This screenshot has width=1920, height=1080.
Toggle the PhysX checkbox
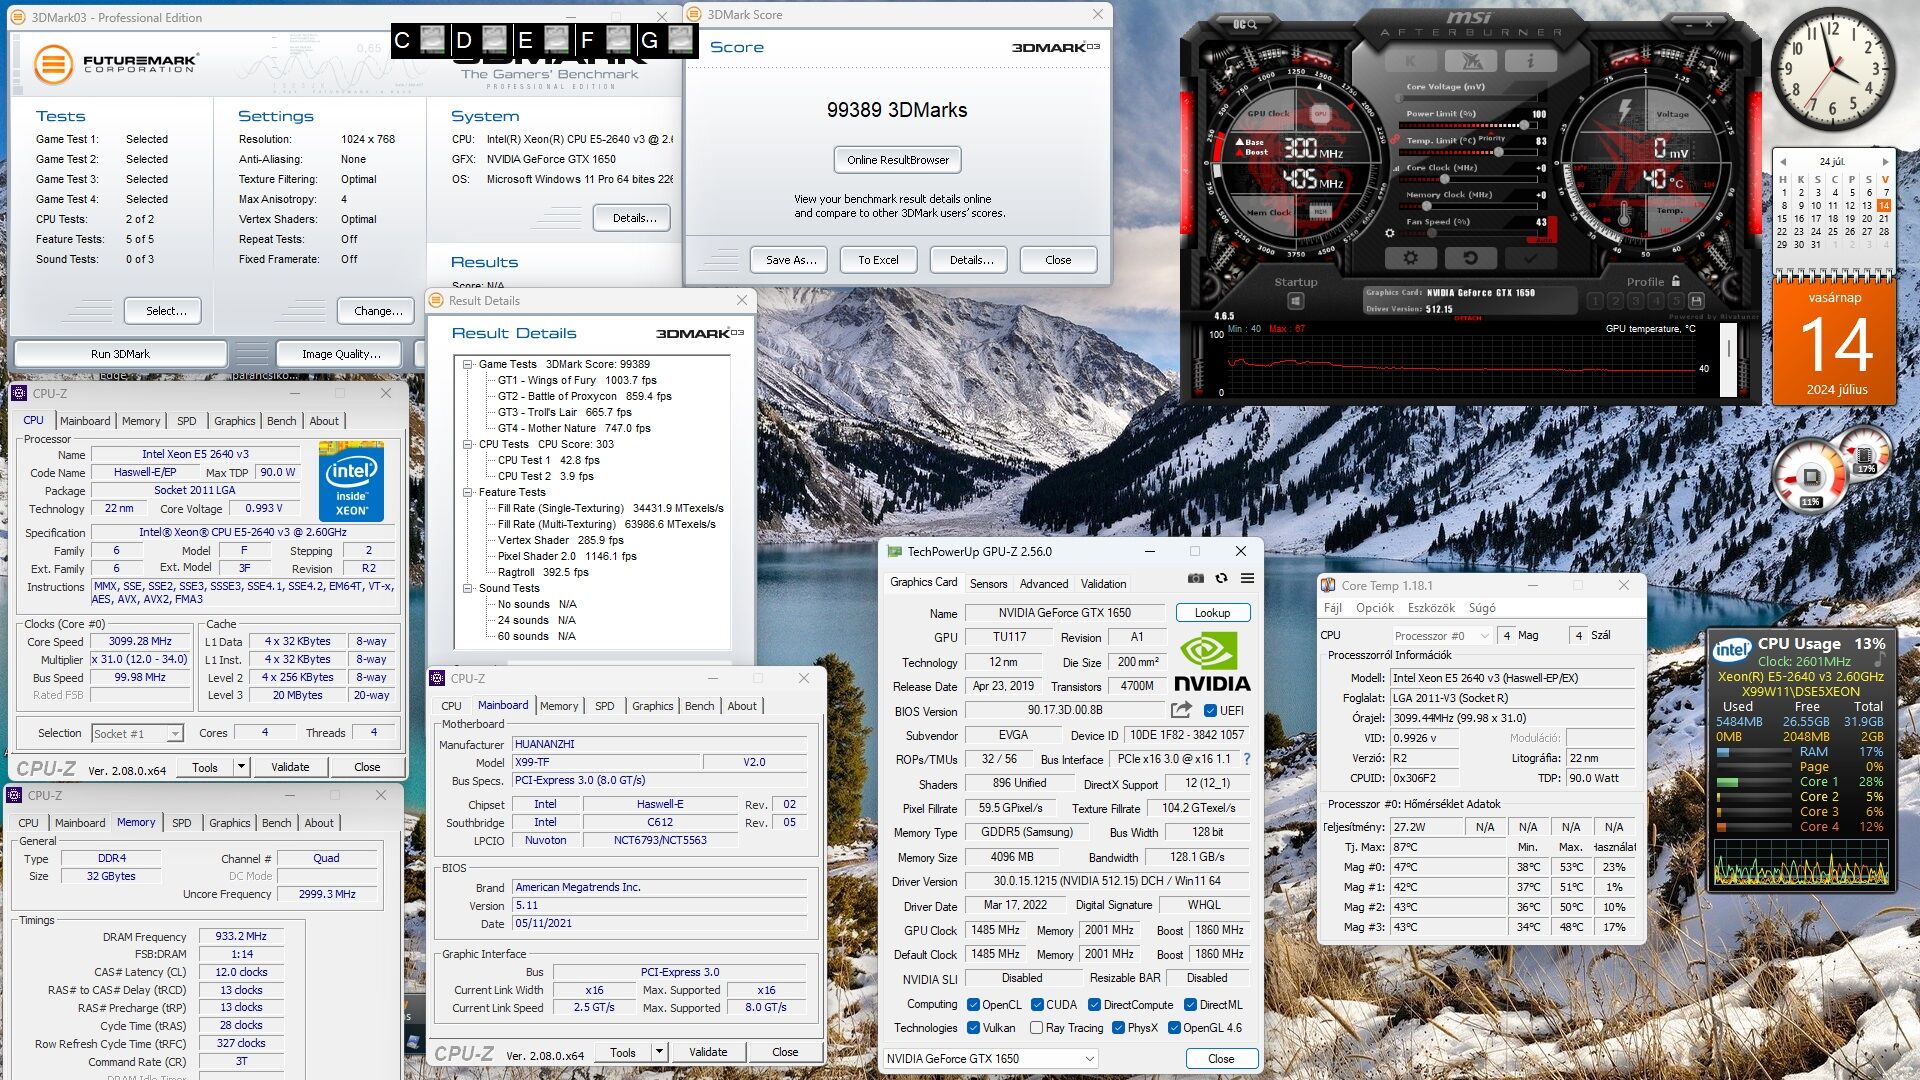(1118, 1028)
